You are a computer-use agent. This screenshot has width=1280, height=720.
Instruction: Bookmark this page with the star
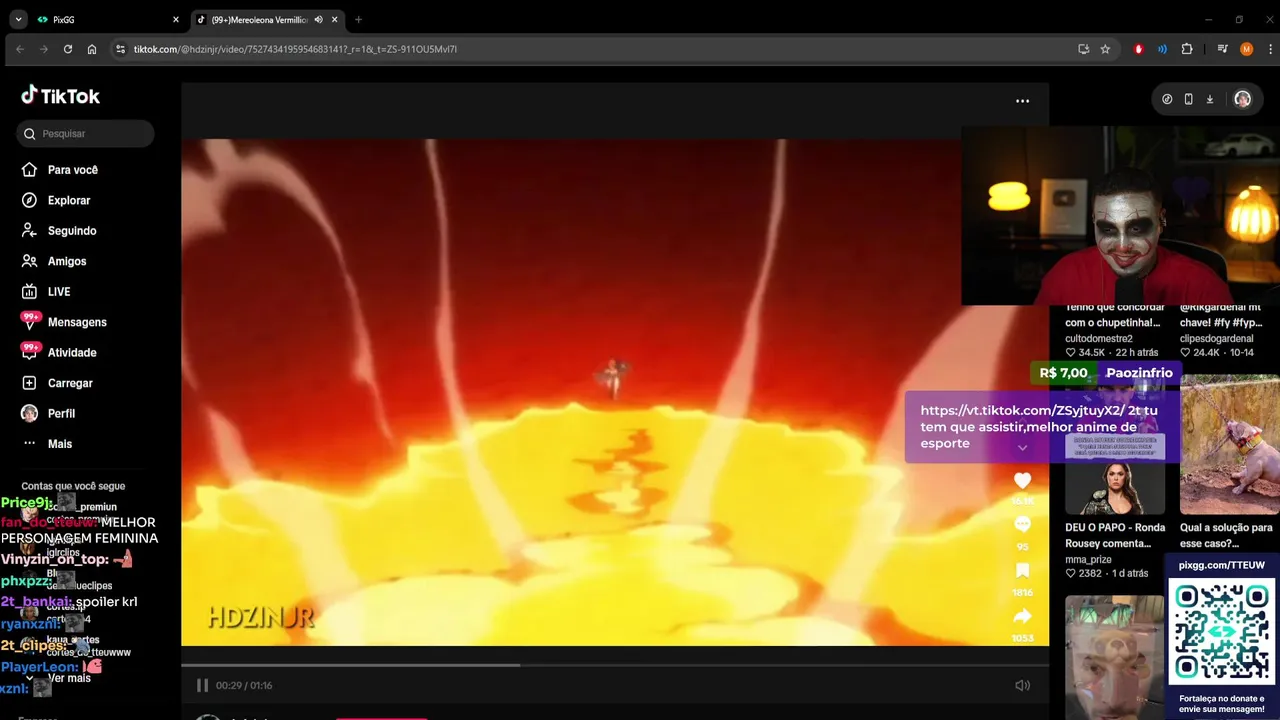[1105, 49]
